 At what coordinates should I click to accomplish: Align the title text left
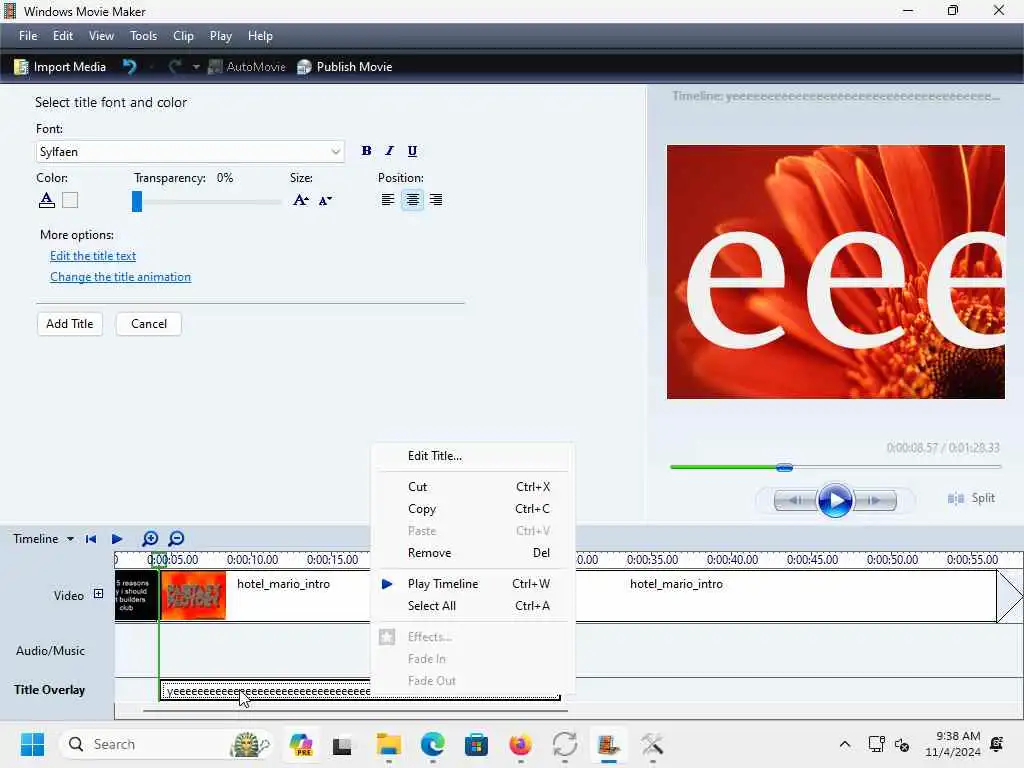(388, 200)
